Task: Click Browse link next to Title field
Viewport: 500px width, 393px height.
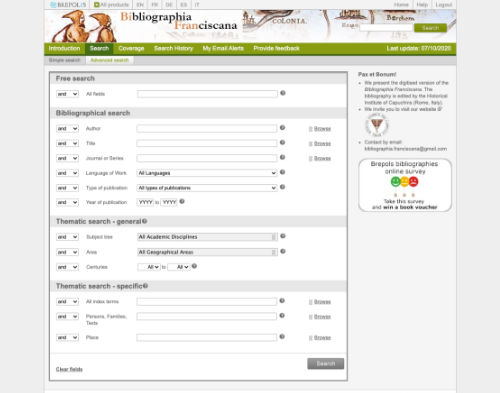Action: 322,144
